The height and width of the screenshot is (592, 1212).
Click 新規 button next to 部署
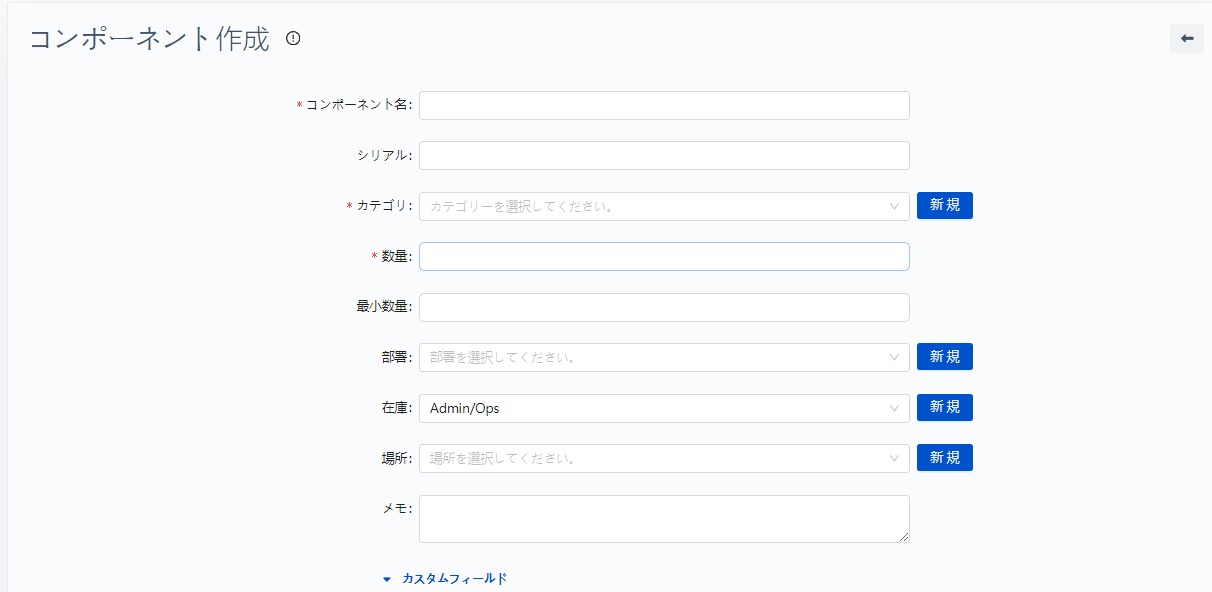(944, 356)
